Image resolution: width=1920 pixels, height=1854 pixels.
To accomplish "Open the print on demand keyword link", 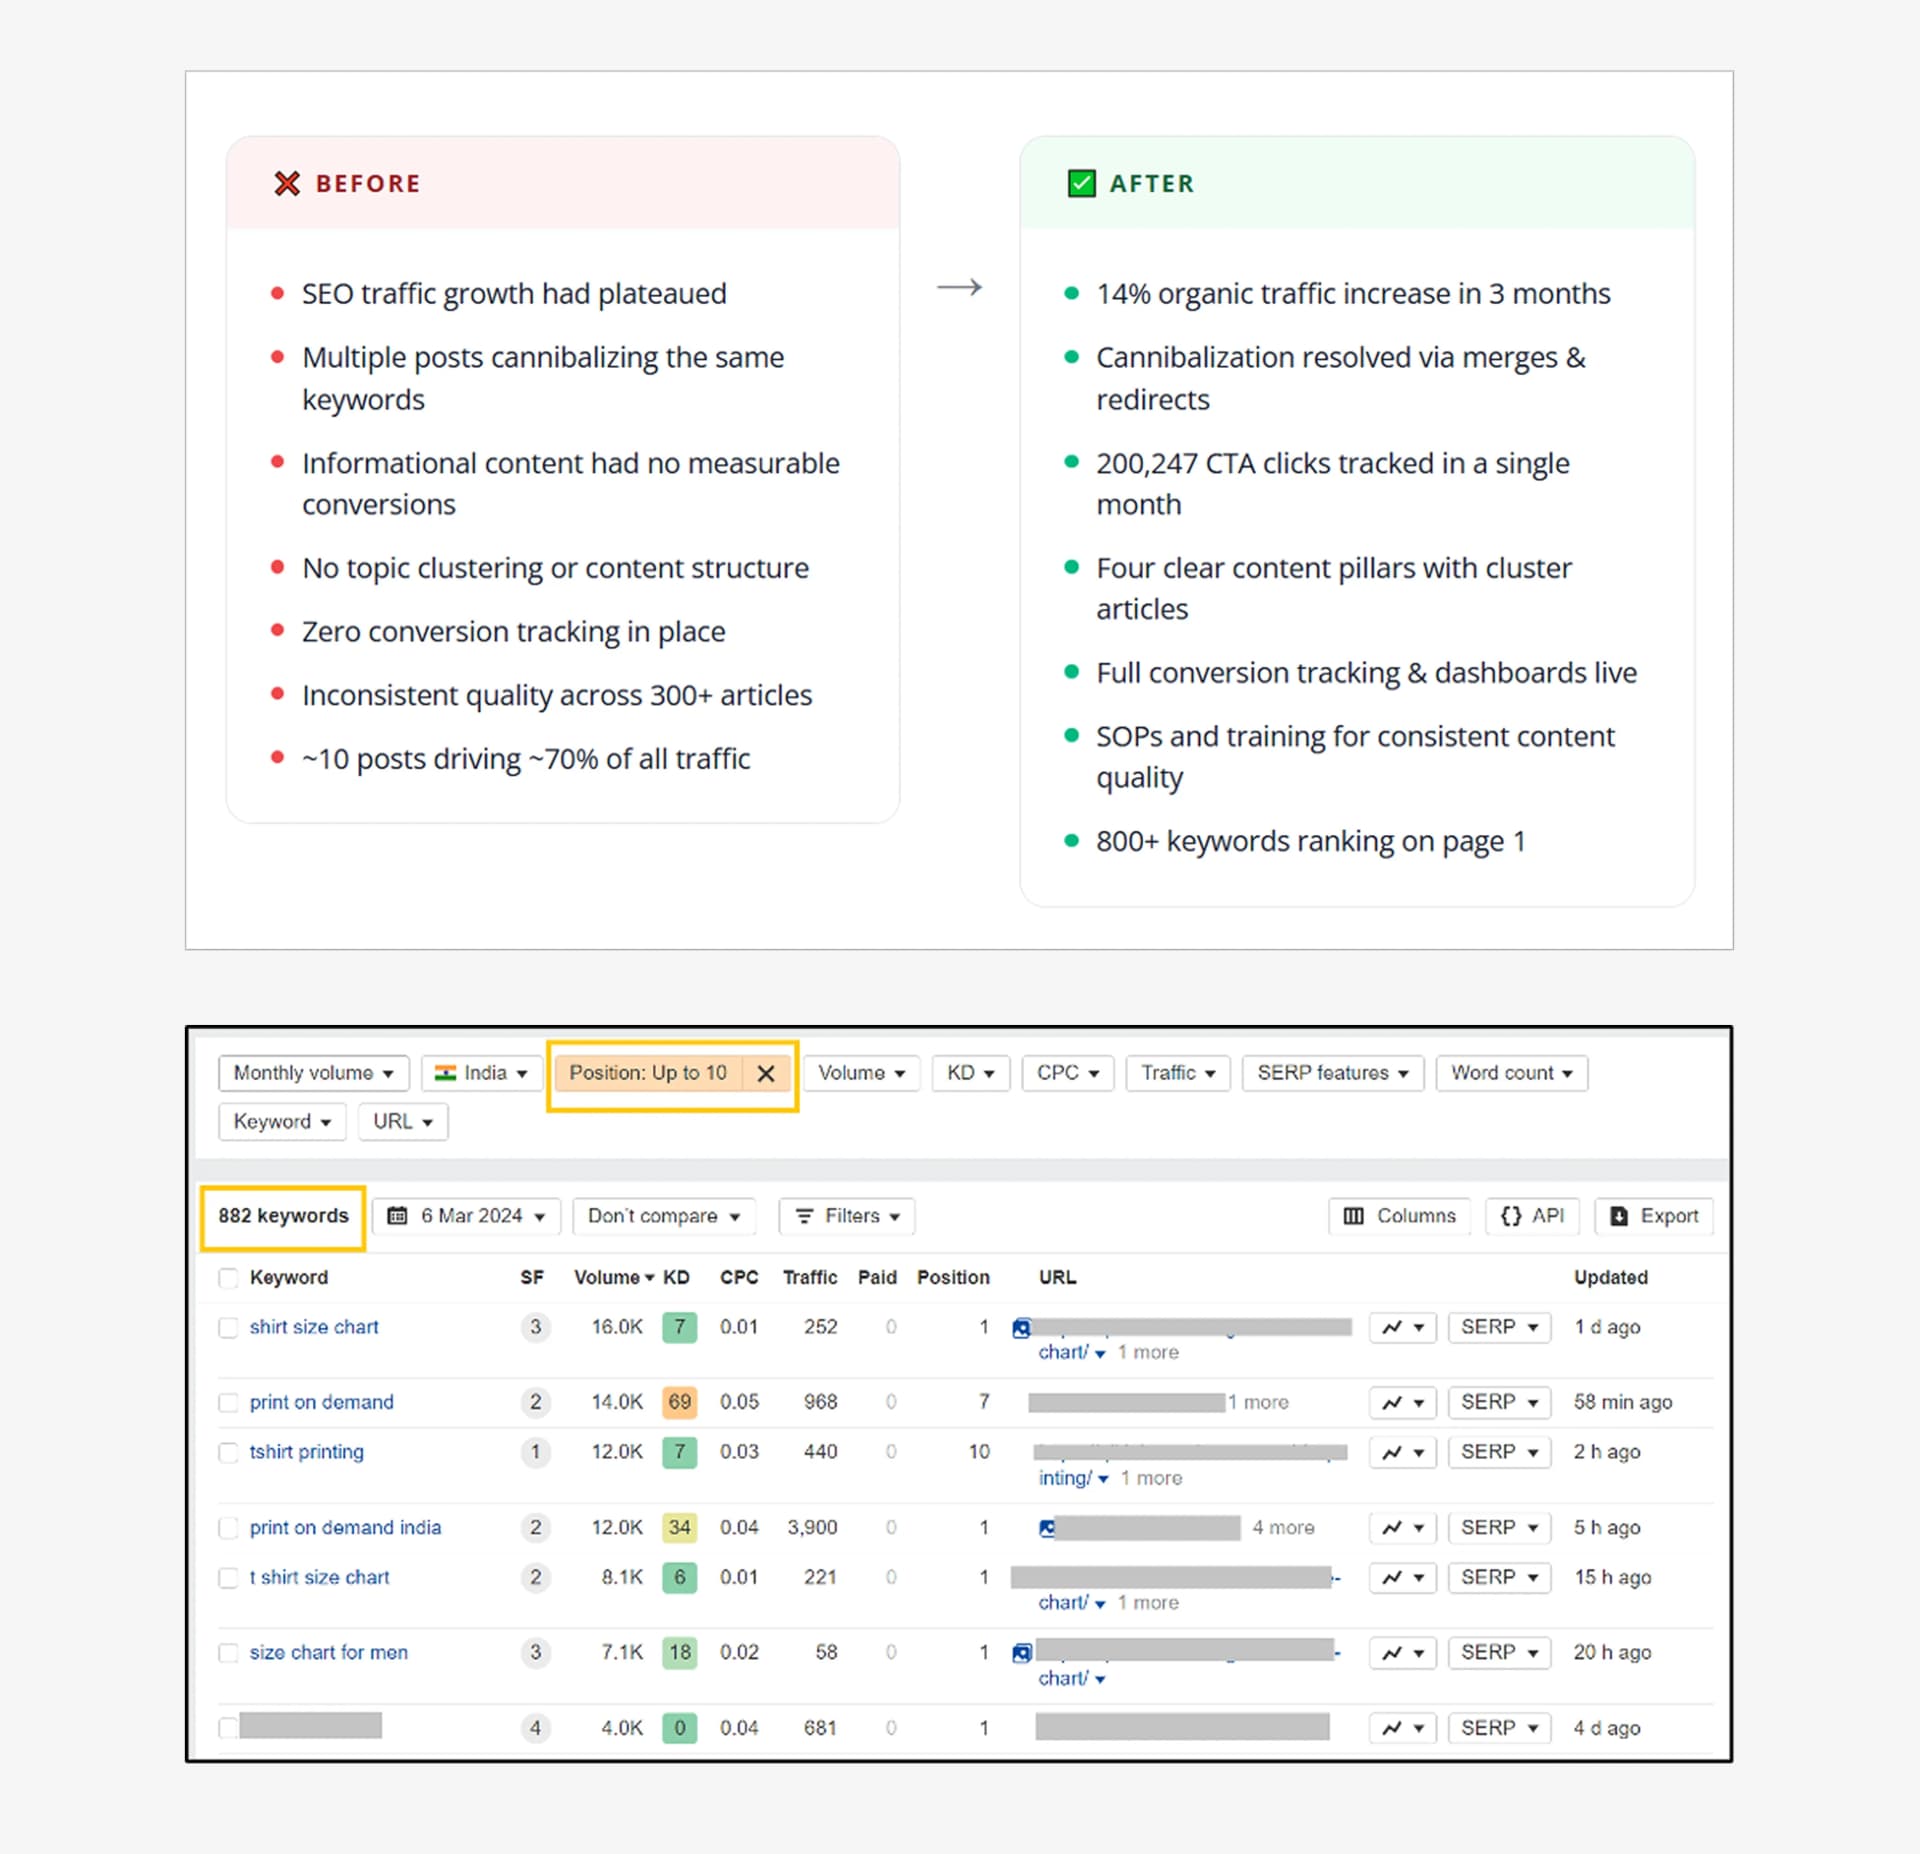I will point(321,1402).
